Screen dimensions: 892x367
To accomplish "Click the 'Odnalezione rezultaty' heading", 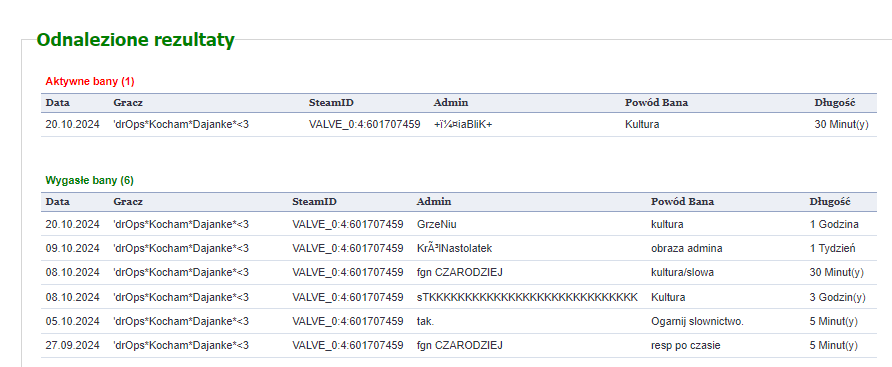I will pos(135,40).
